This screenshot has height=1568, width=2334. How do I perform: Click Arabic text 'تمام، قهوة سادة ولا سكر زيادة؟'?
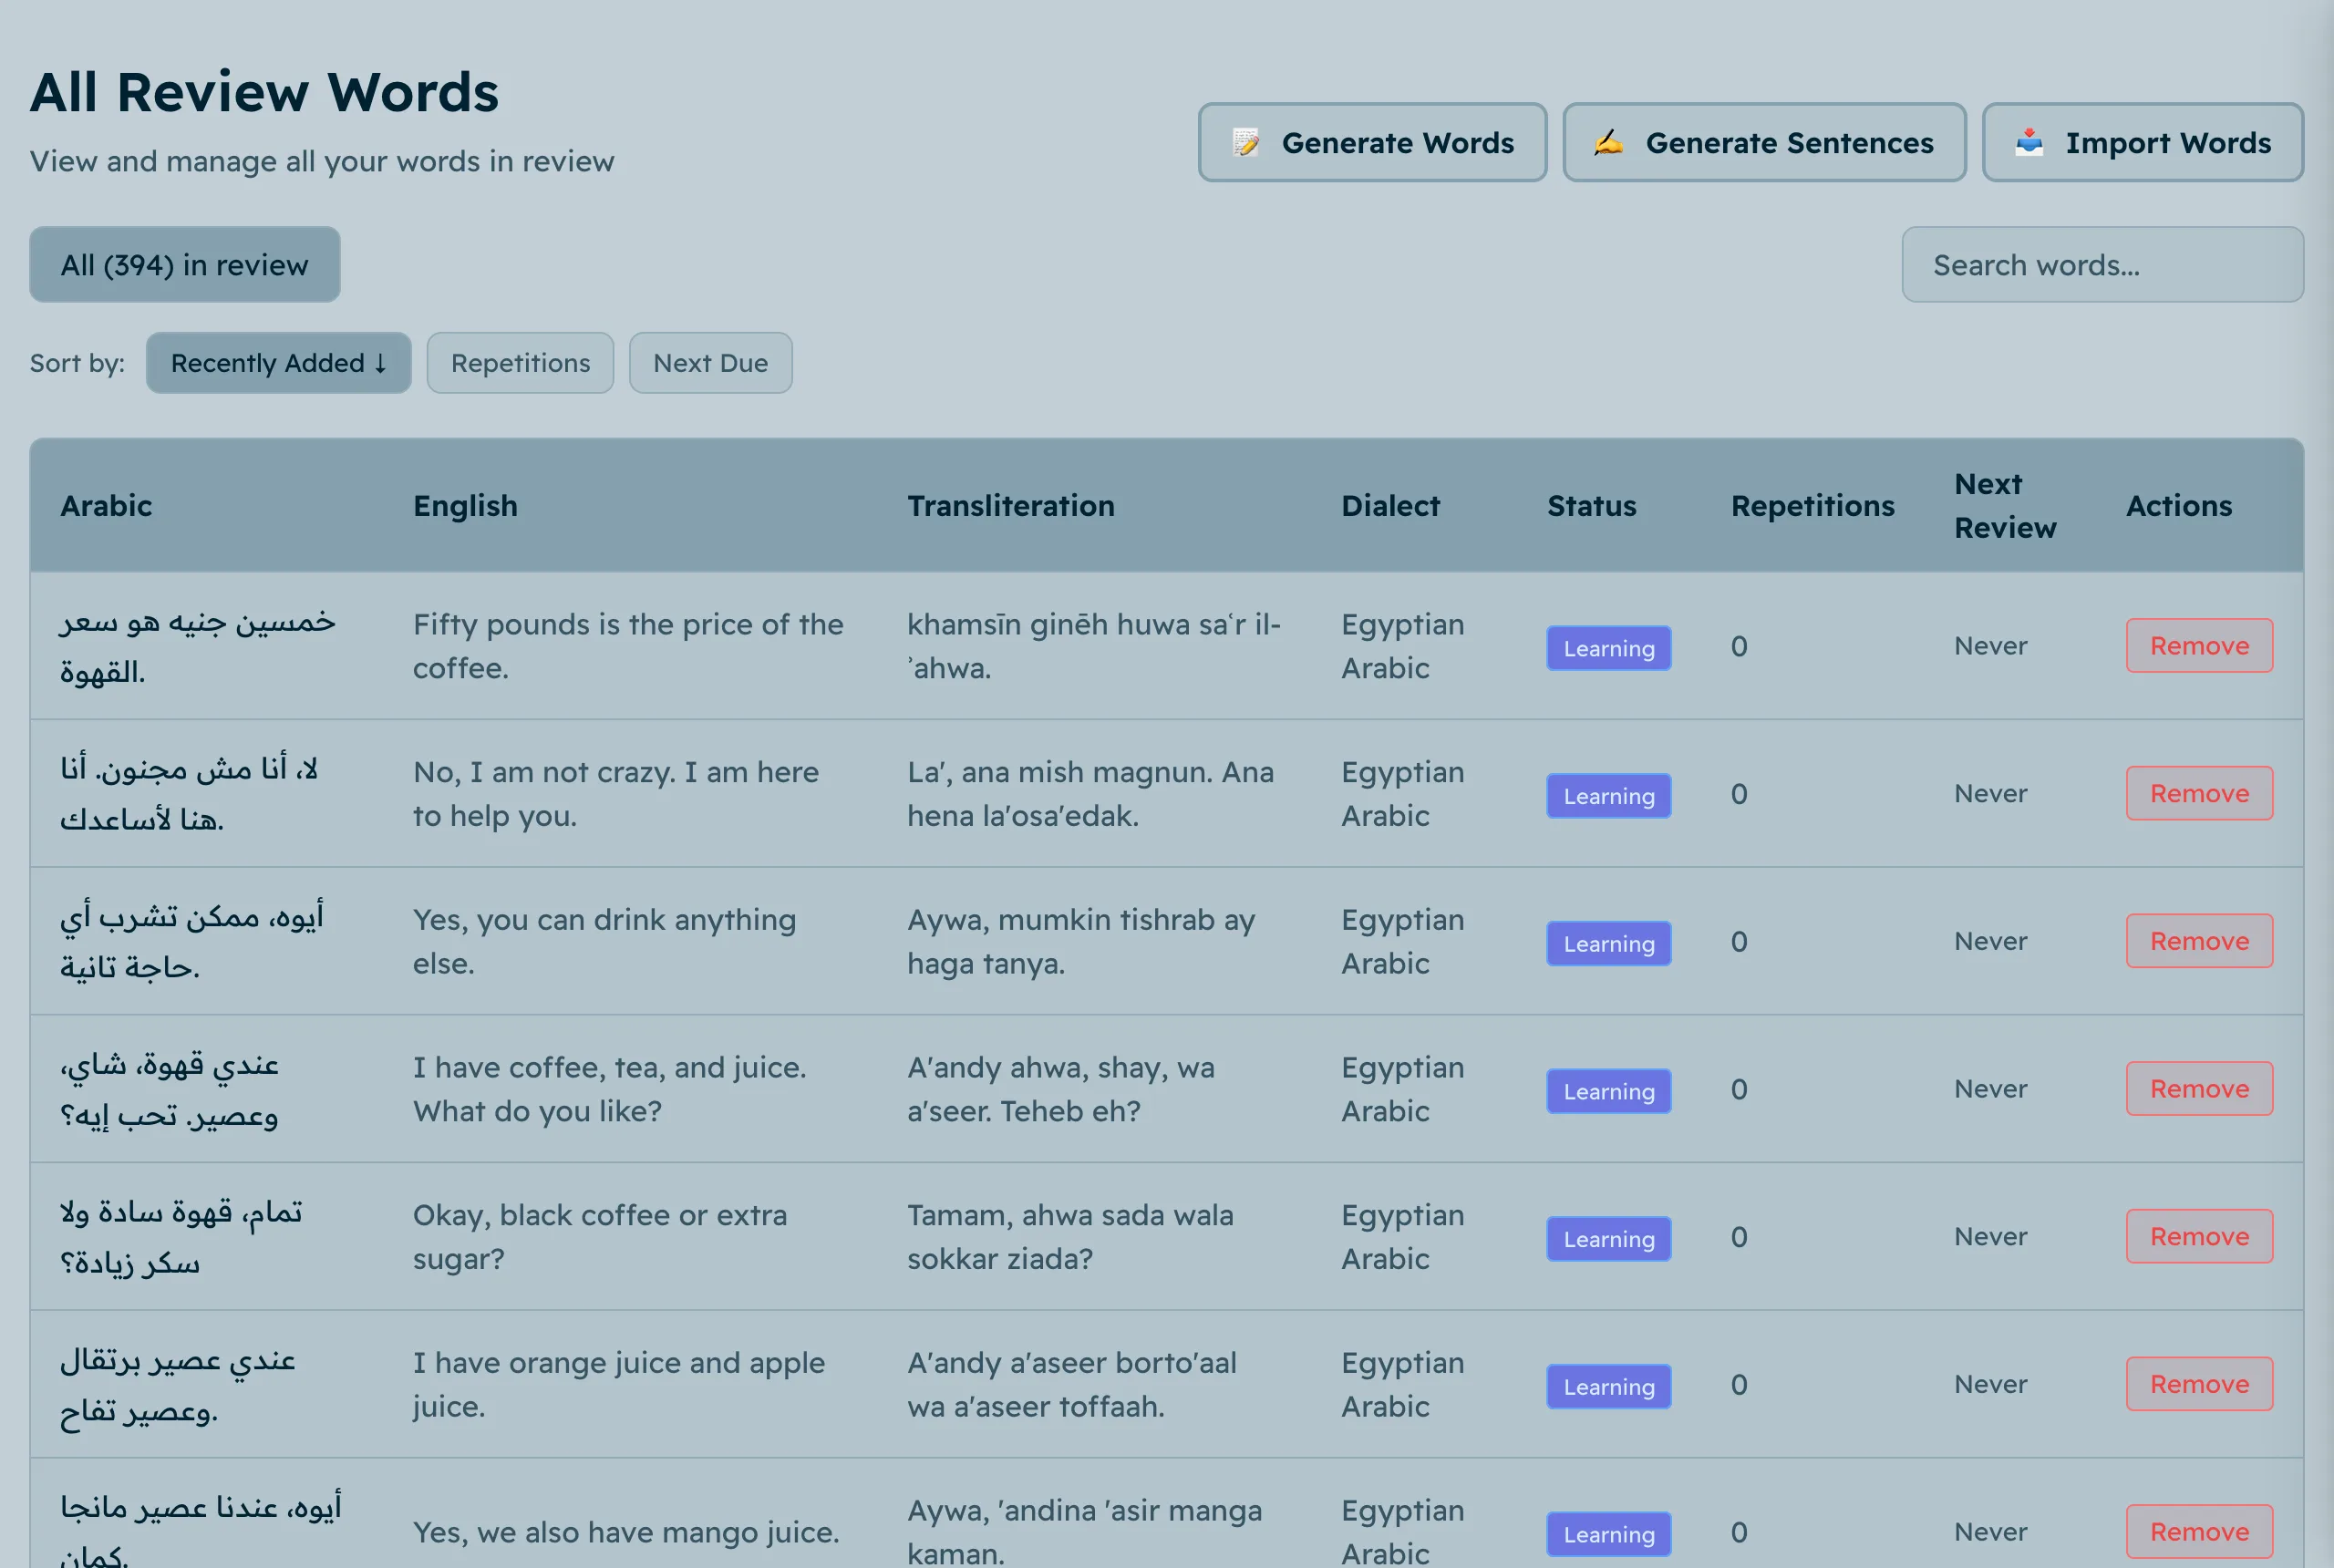click(x=181, y=1237)
